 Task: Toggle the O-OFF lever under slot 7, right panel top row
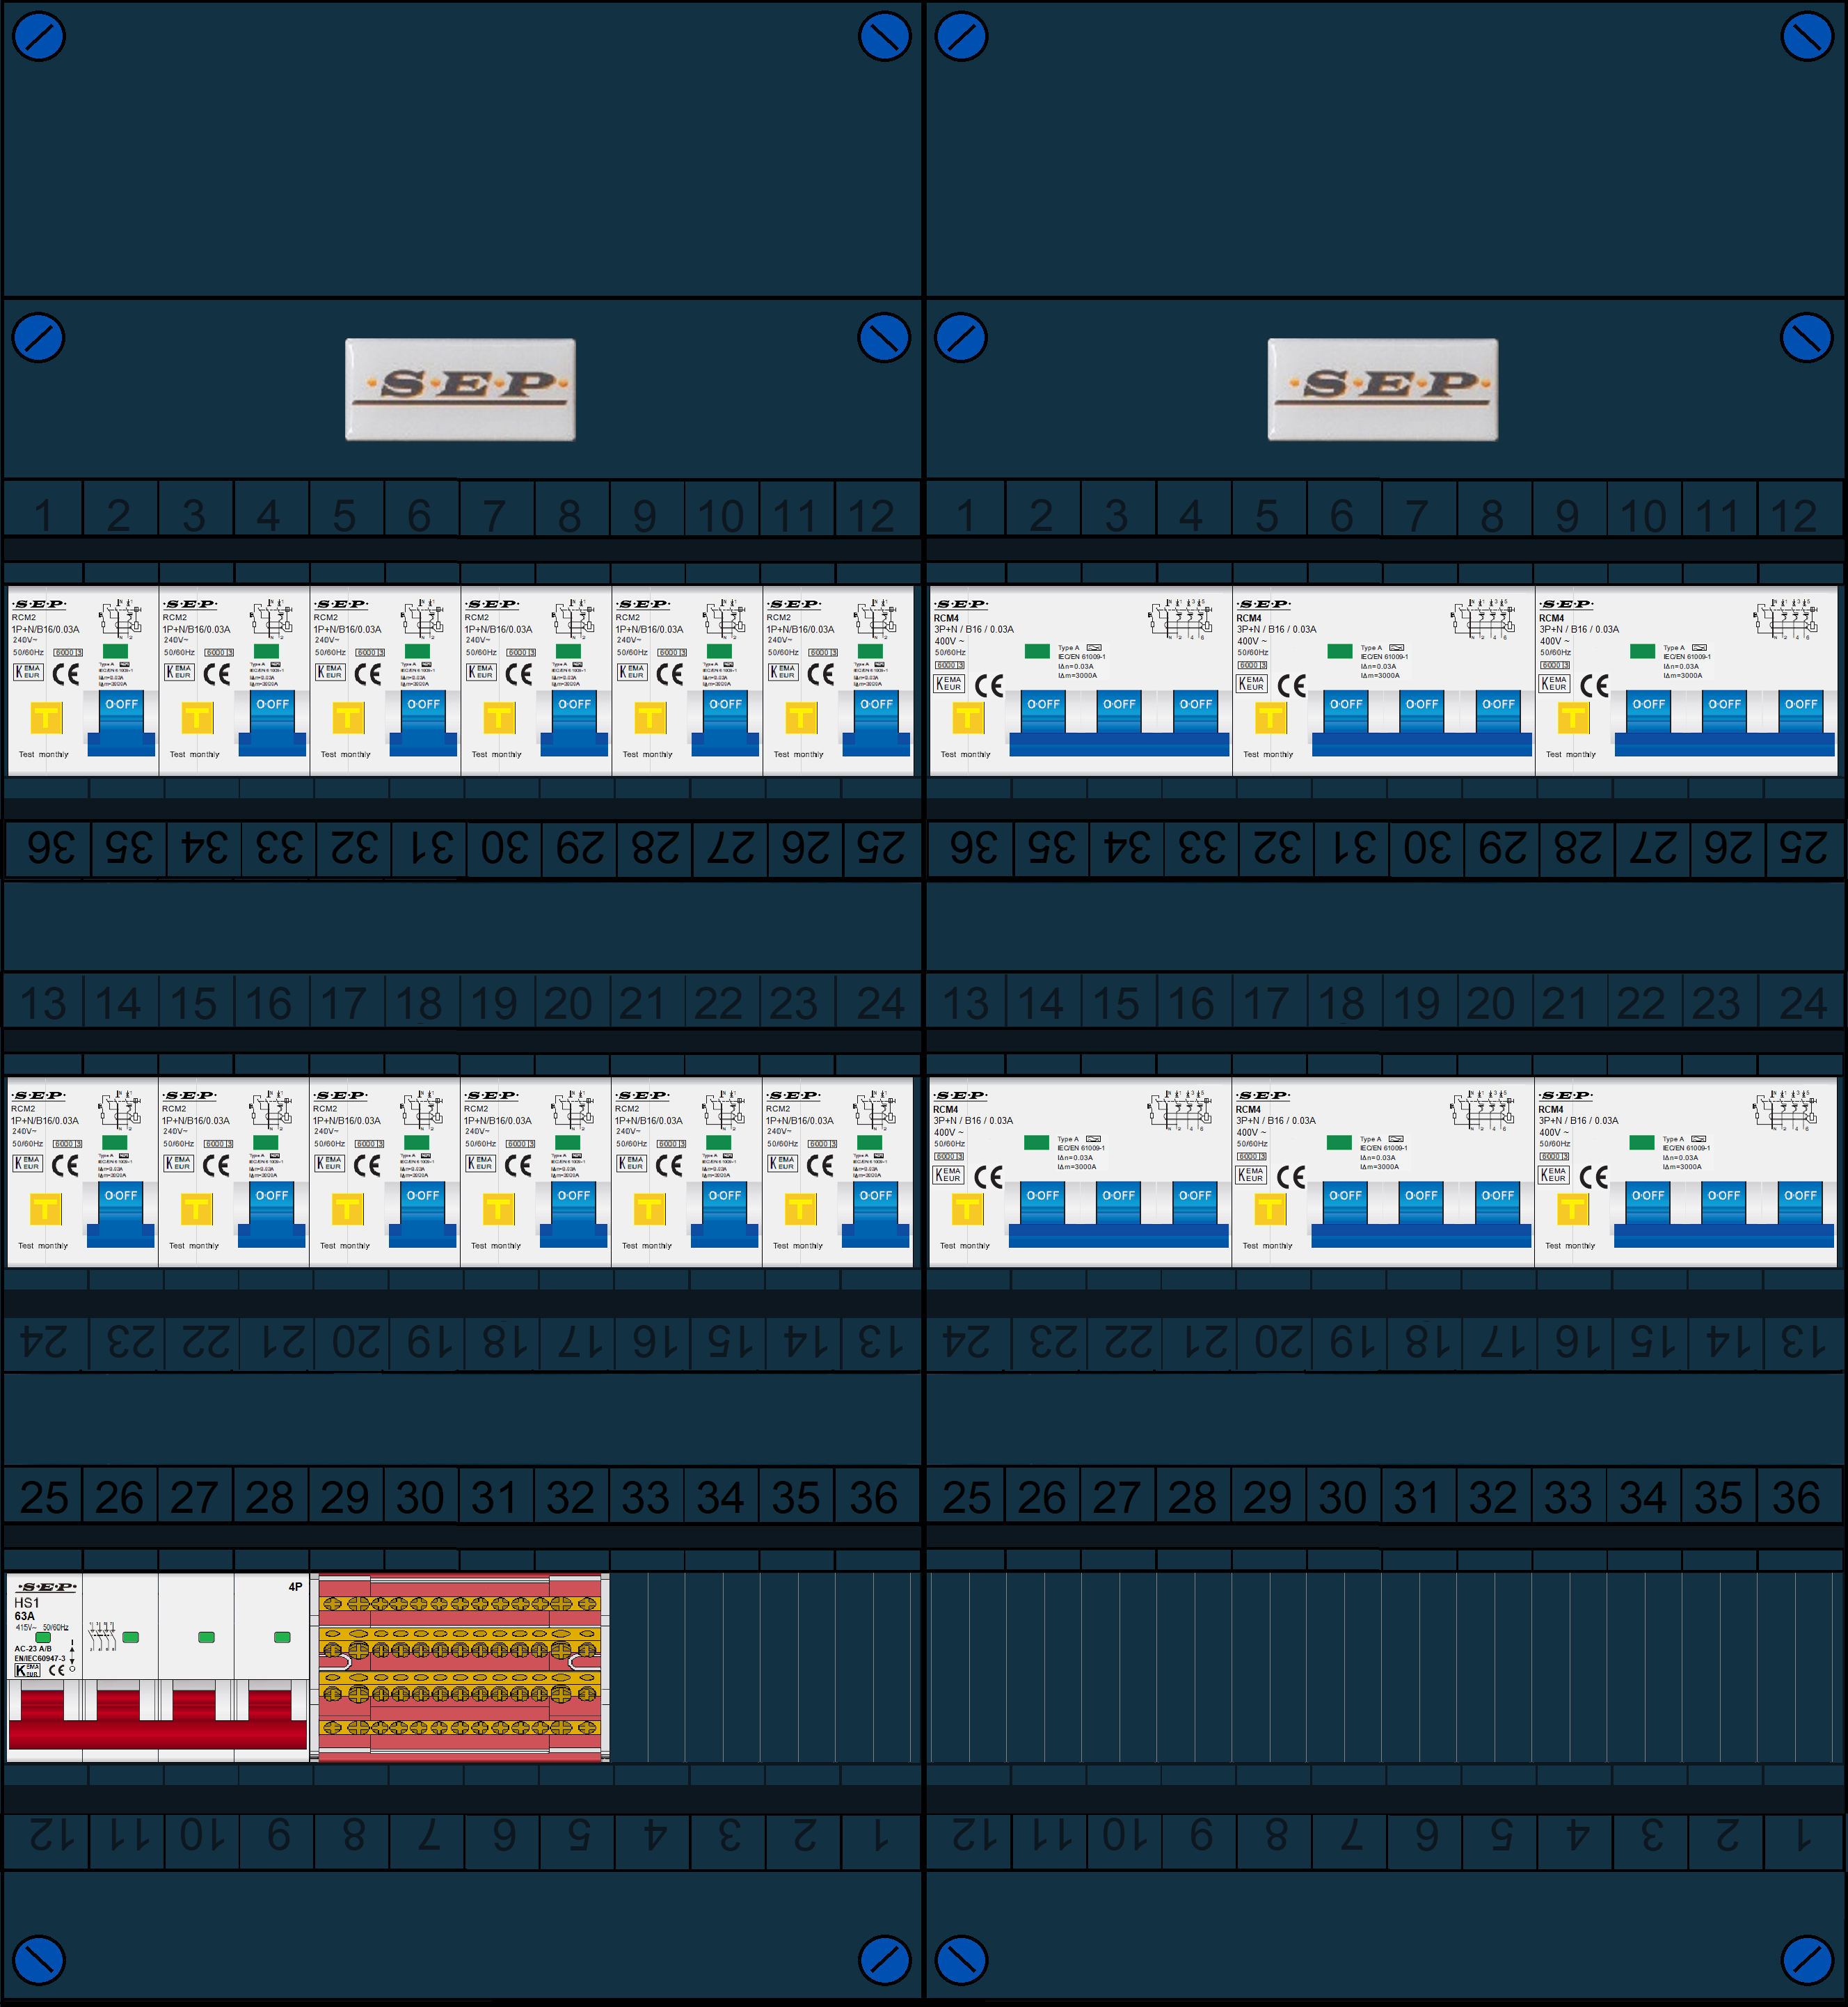click(x=1422, y=712)
